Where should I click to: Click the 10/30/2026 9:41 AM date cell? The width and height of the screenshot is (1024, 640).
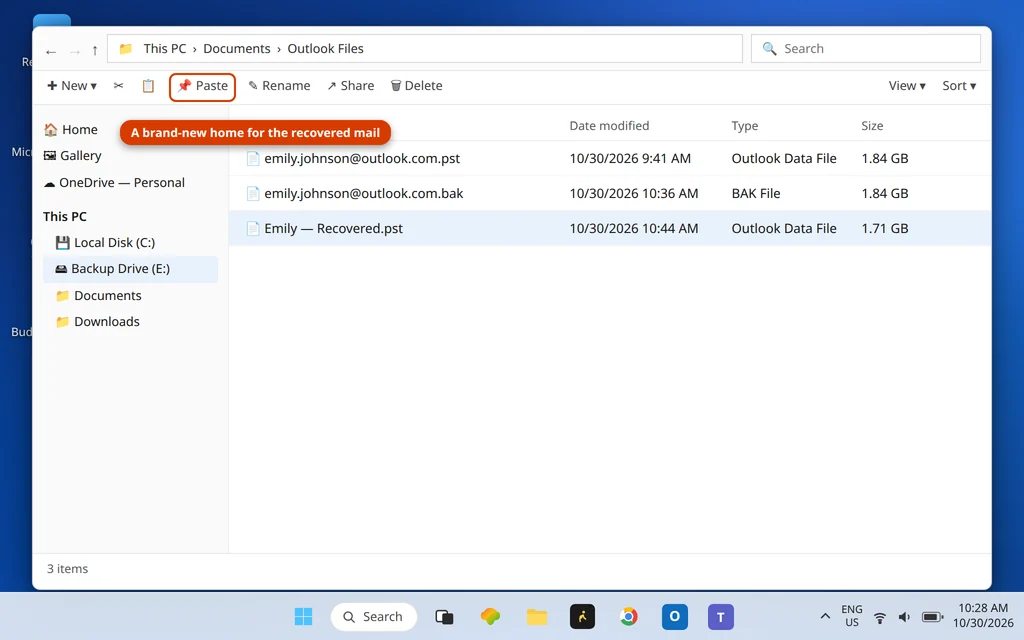[x=630, y=158]
